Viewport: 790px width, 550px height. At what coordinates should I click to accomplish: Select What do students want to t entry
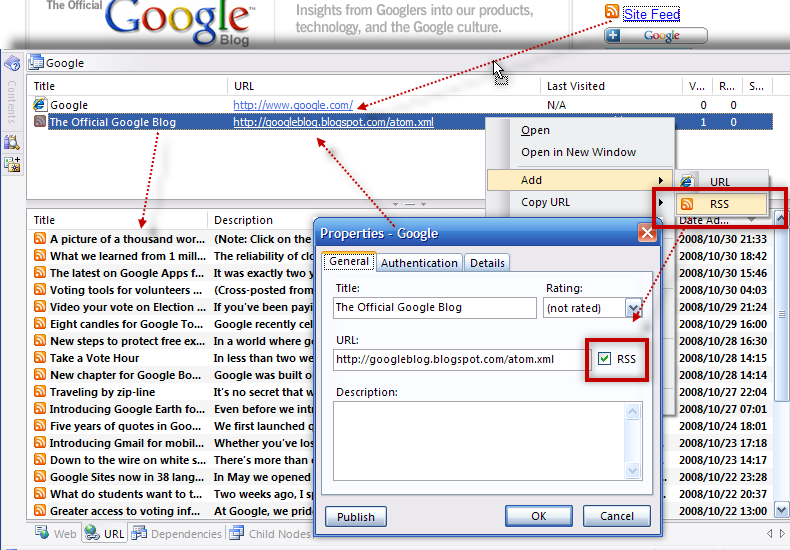point(126,494)
